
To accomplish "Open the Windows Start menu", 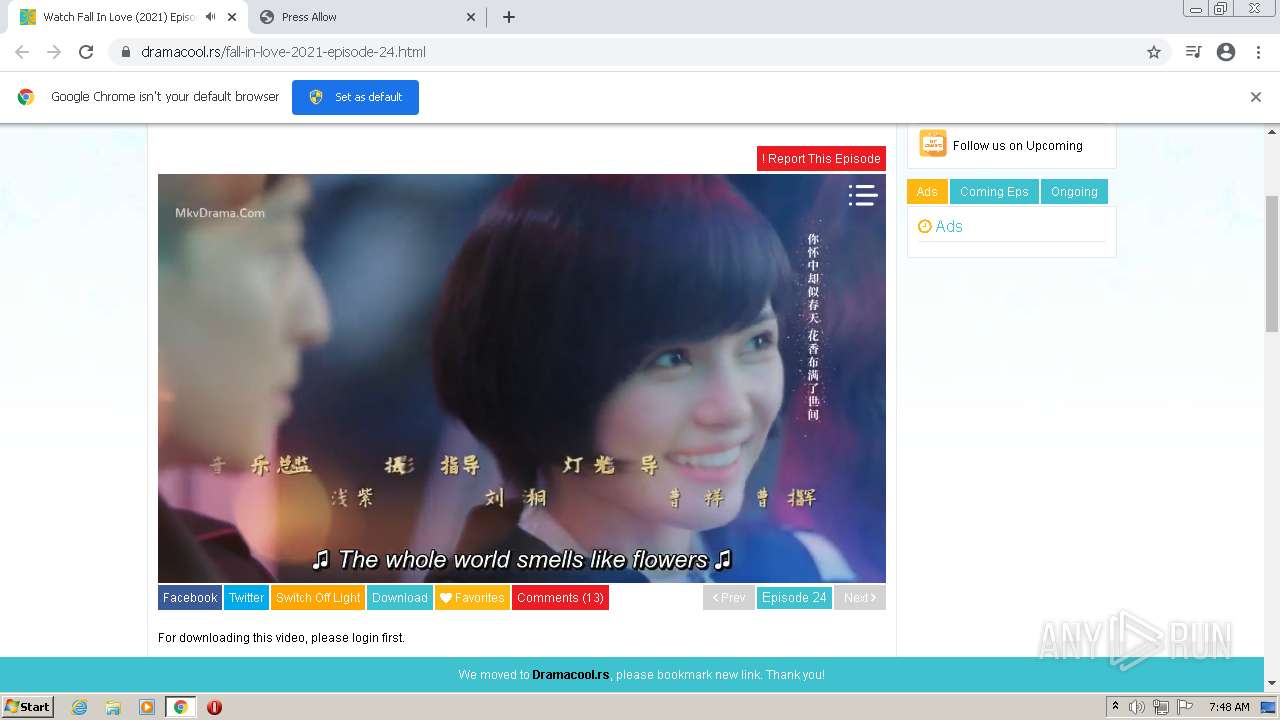I will 27,707.
